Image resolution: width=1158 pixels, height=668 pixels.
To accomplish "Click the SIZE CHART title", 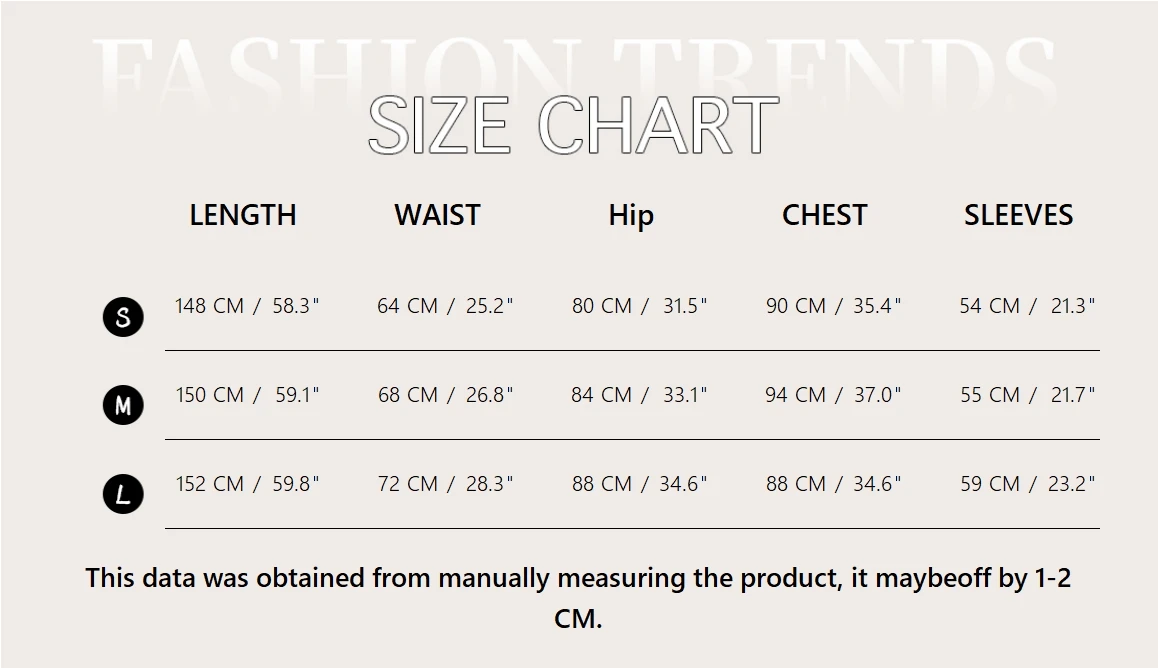I will click(573, 126).
